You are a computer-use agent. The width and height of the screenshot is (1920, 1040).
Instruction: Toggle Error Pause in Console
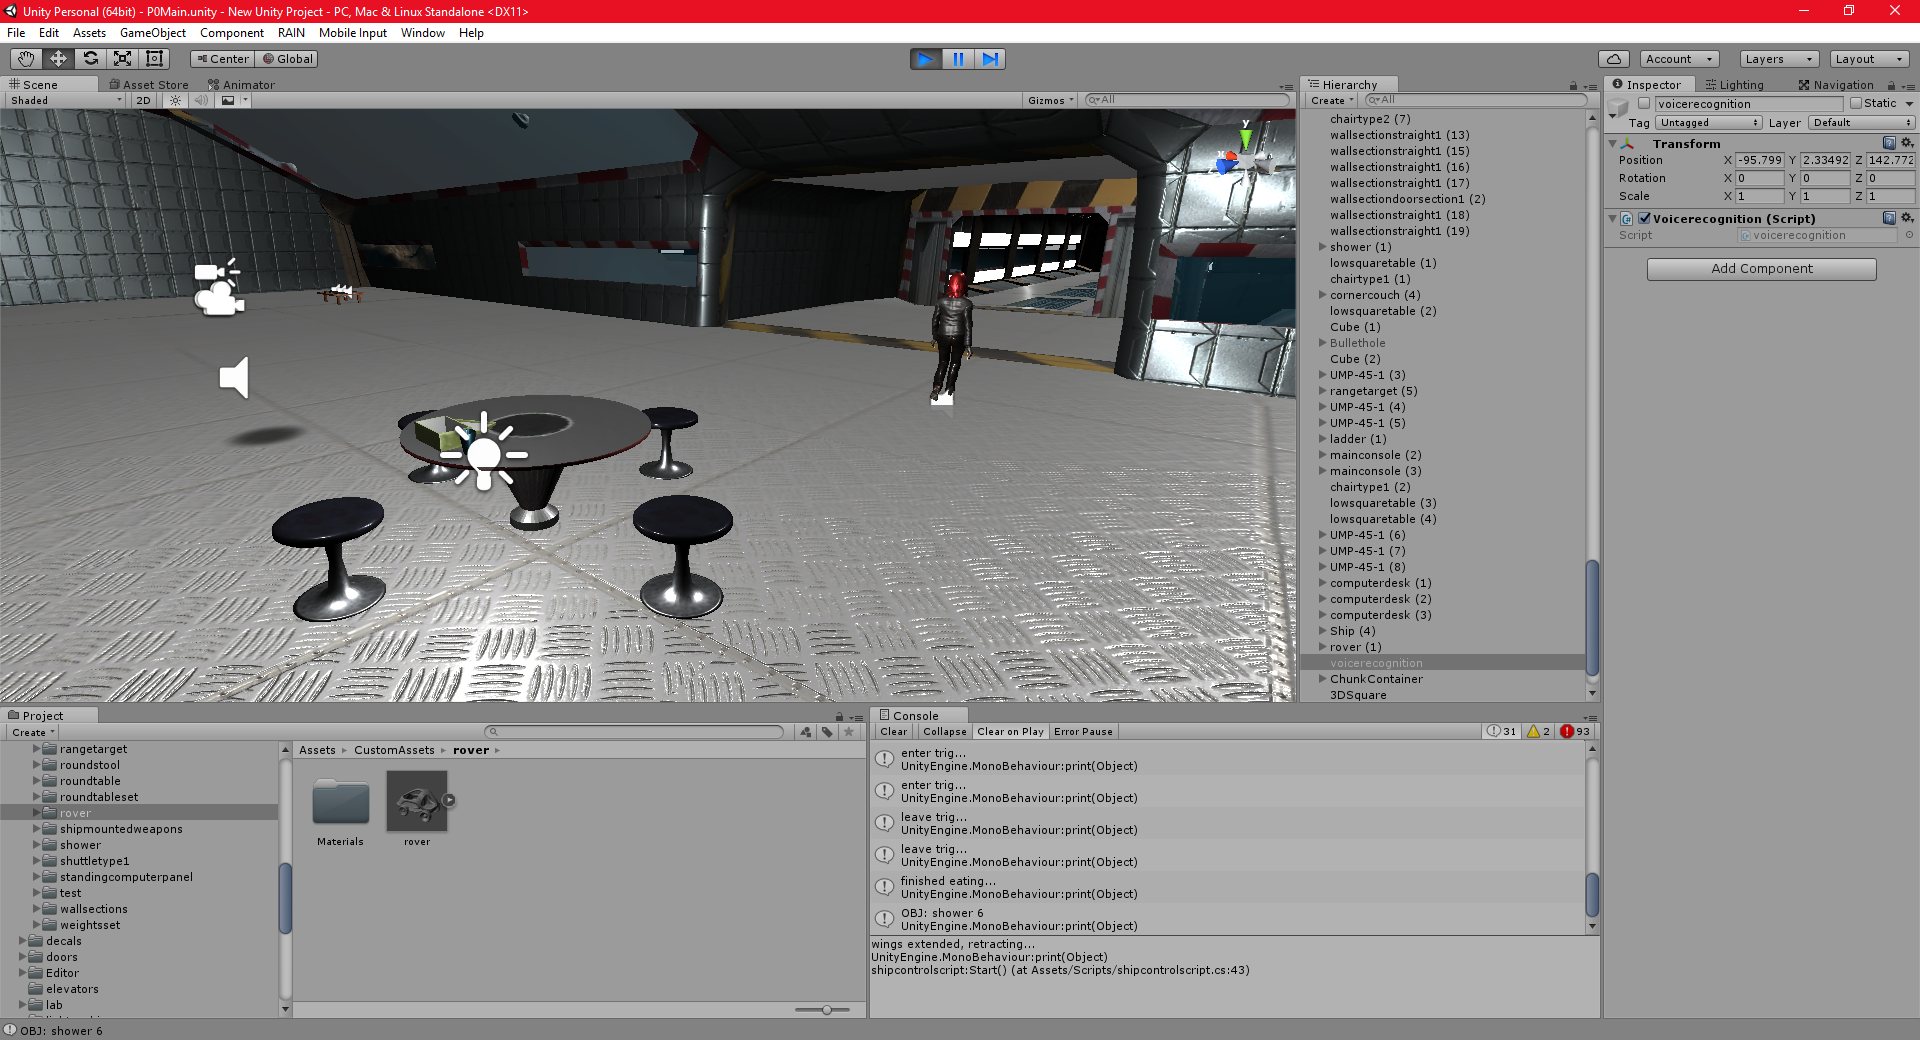pos(1083,732)
